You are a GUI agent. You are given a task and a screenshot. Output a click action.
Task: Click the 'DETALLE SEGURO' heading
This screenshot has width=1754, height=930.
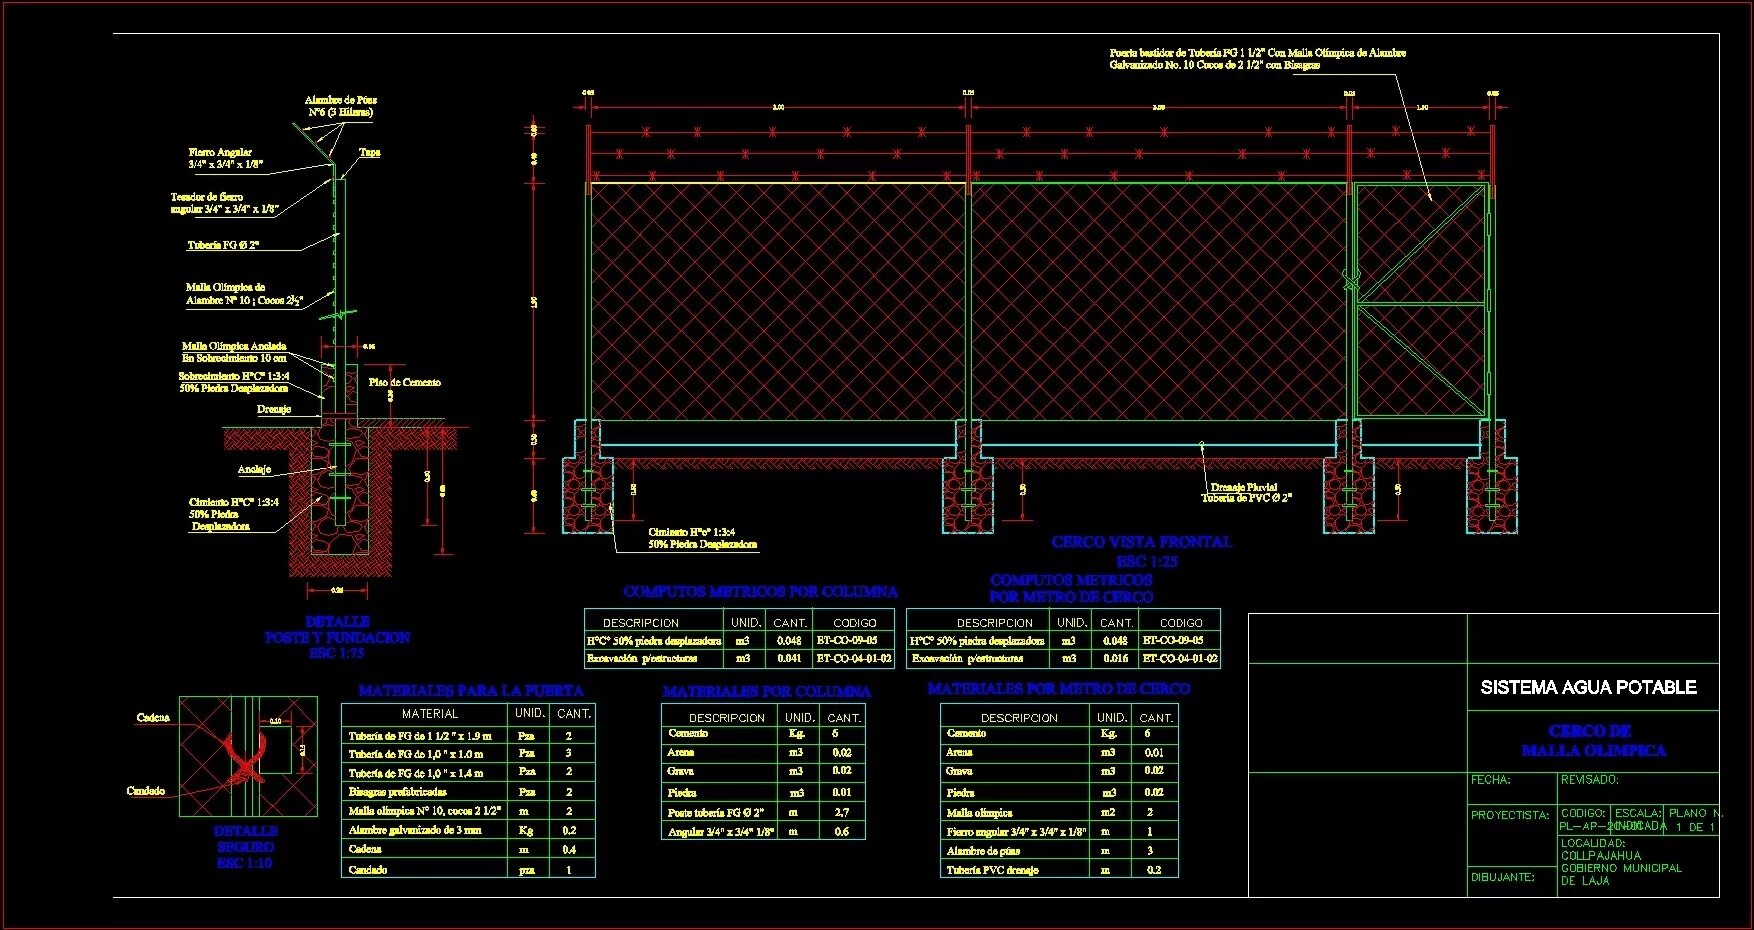click(245, 839)
